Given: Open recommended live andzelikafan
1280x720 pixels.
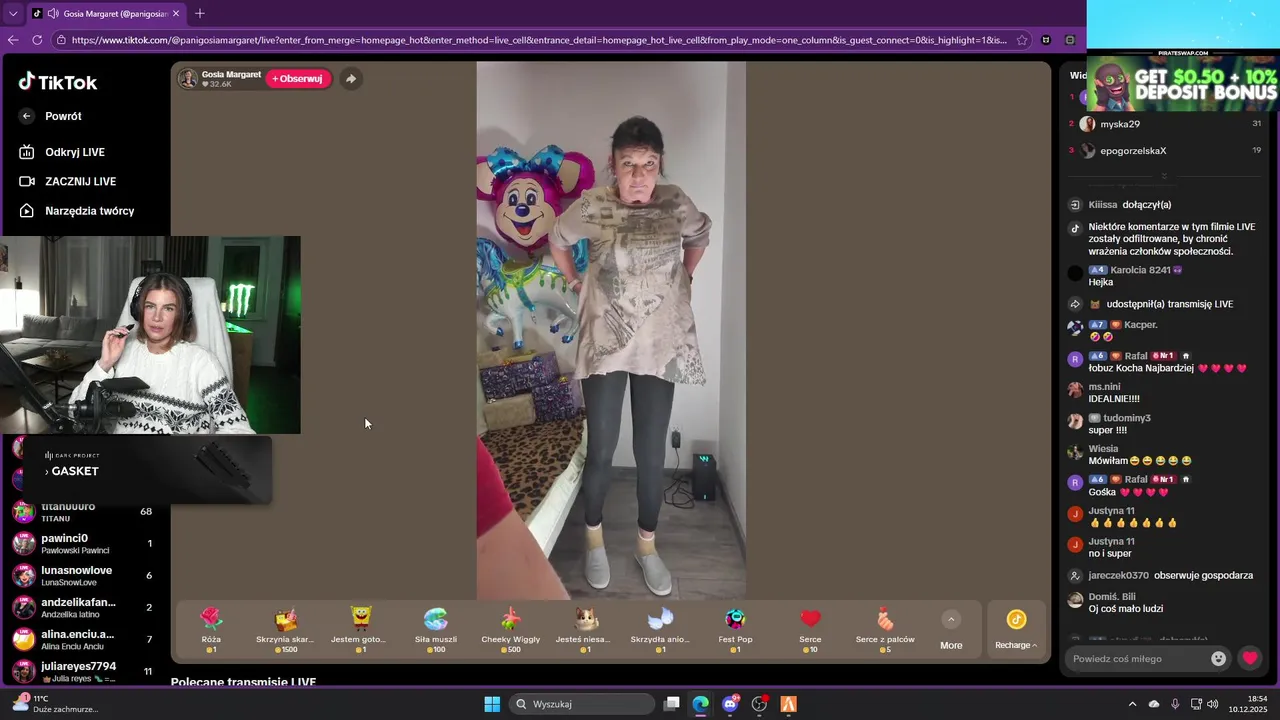Looking at the screenshot, I should [x=82, y=608].
